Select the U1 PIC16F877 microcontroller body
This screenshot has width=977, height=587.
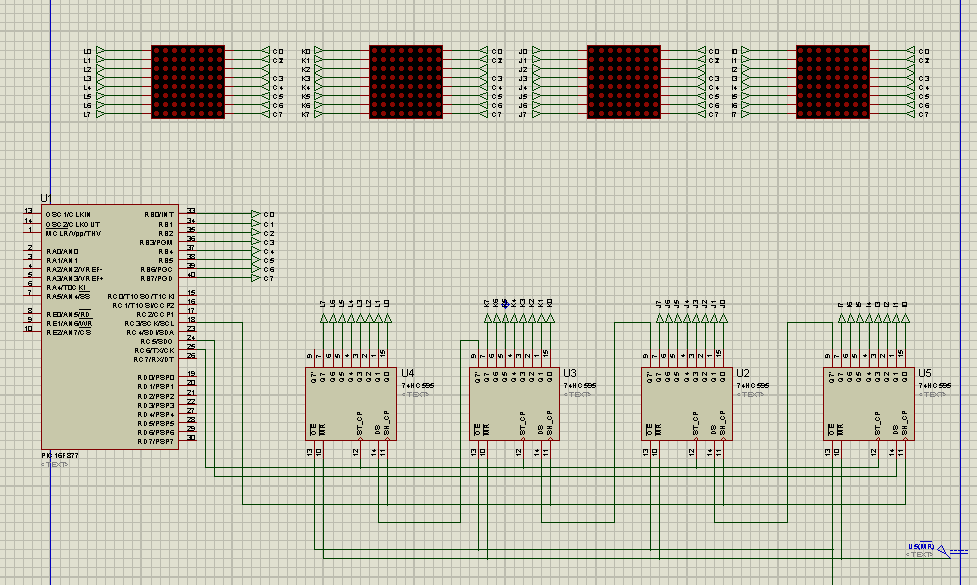110,327
